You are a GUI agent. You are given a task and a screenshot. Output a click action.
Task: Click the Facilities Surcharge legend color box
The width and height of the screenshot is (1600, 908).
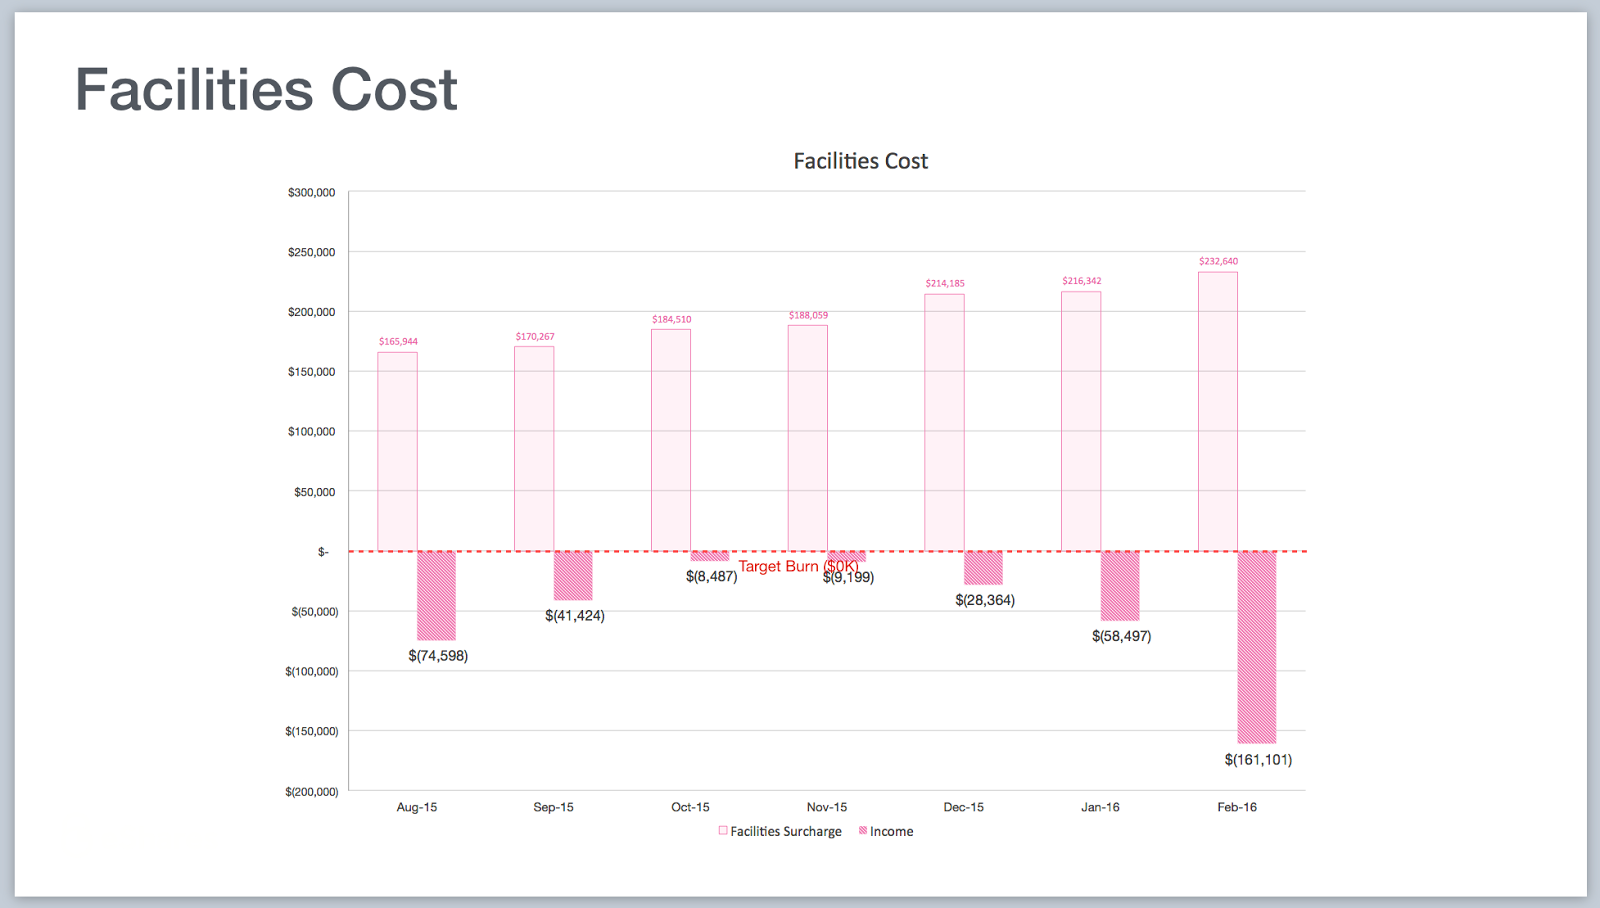723,831
